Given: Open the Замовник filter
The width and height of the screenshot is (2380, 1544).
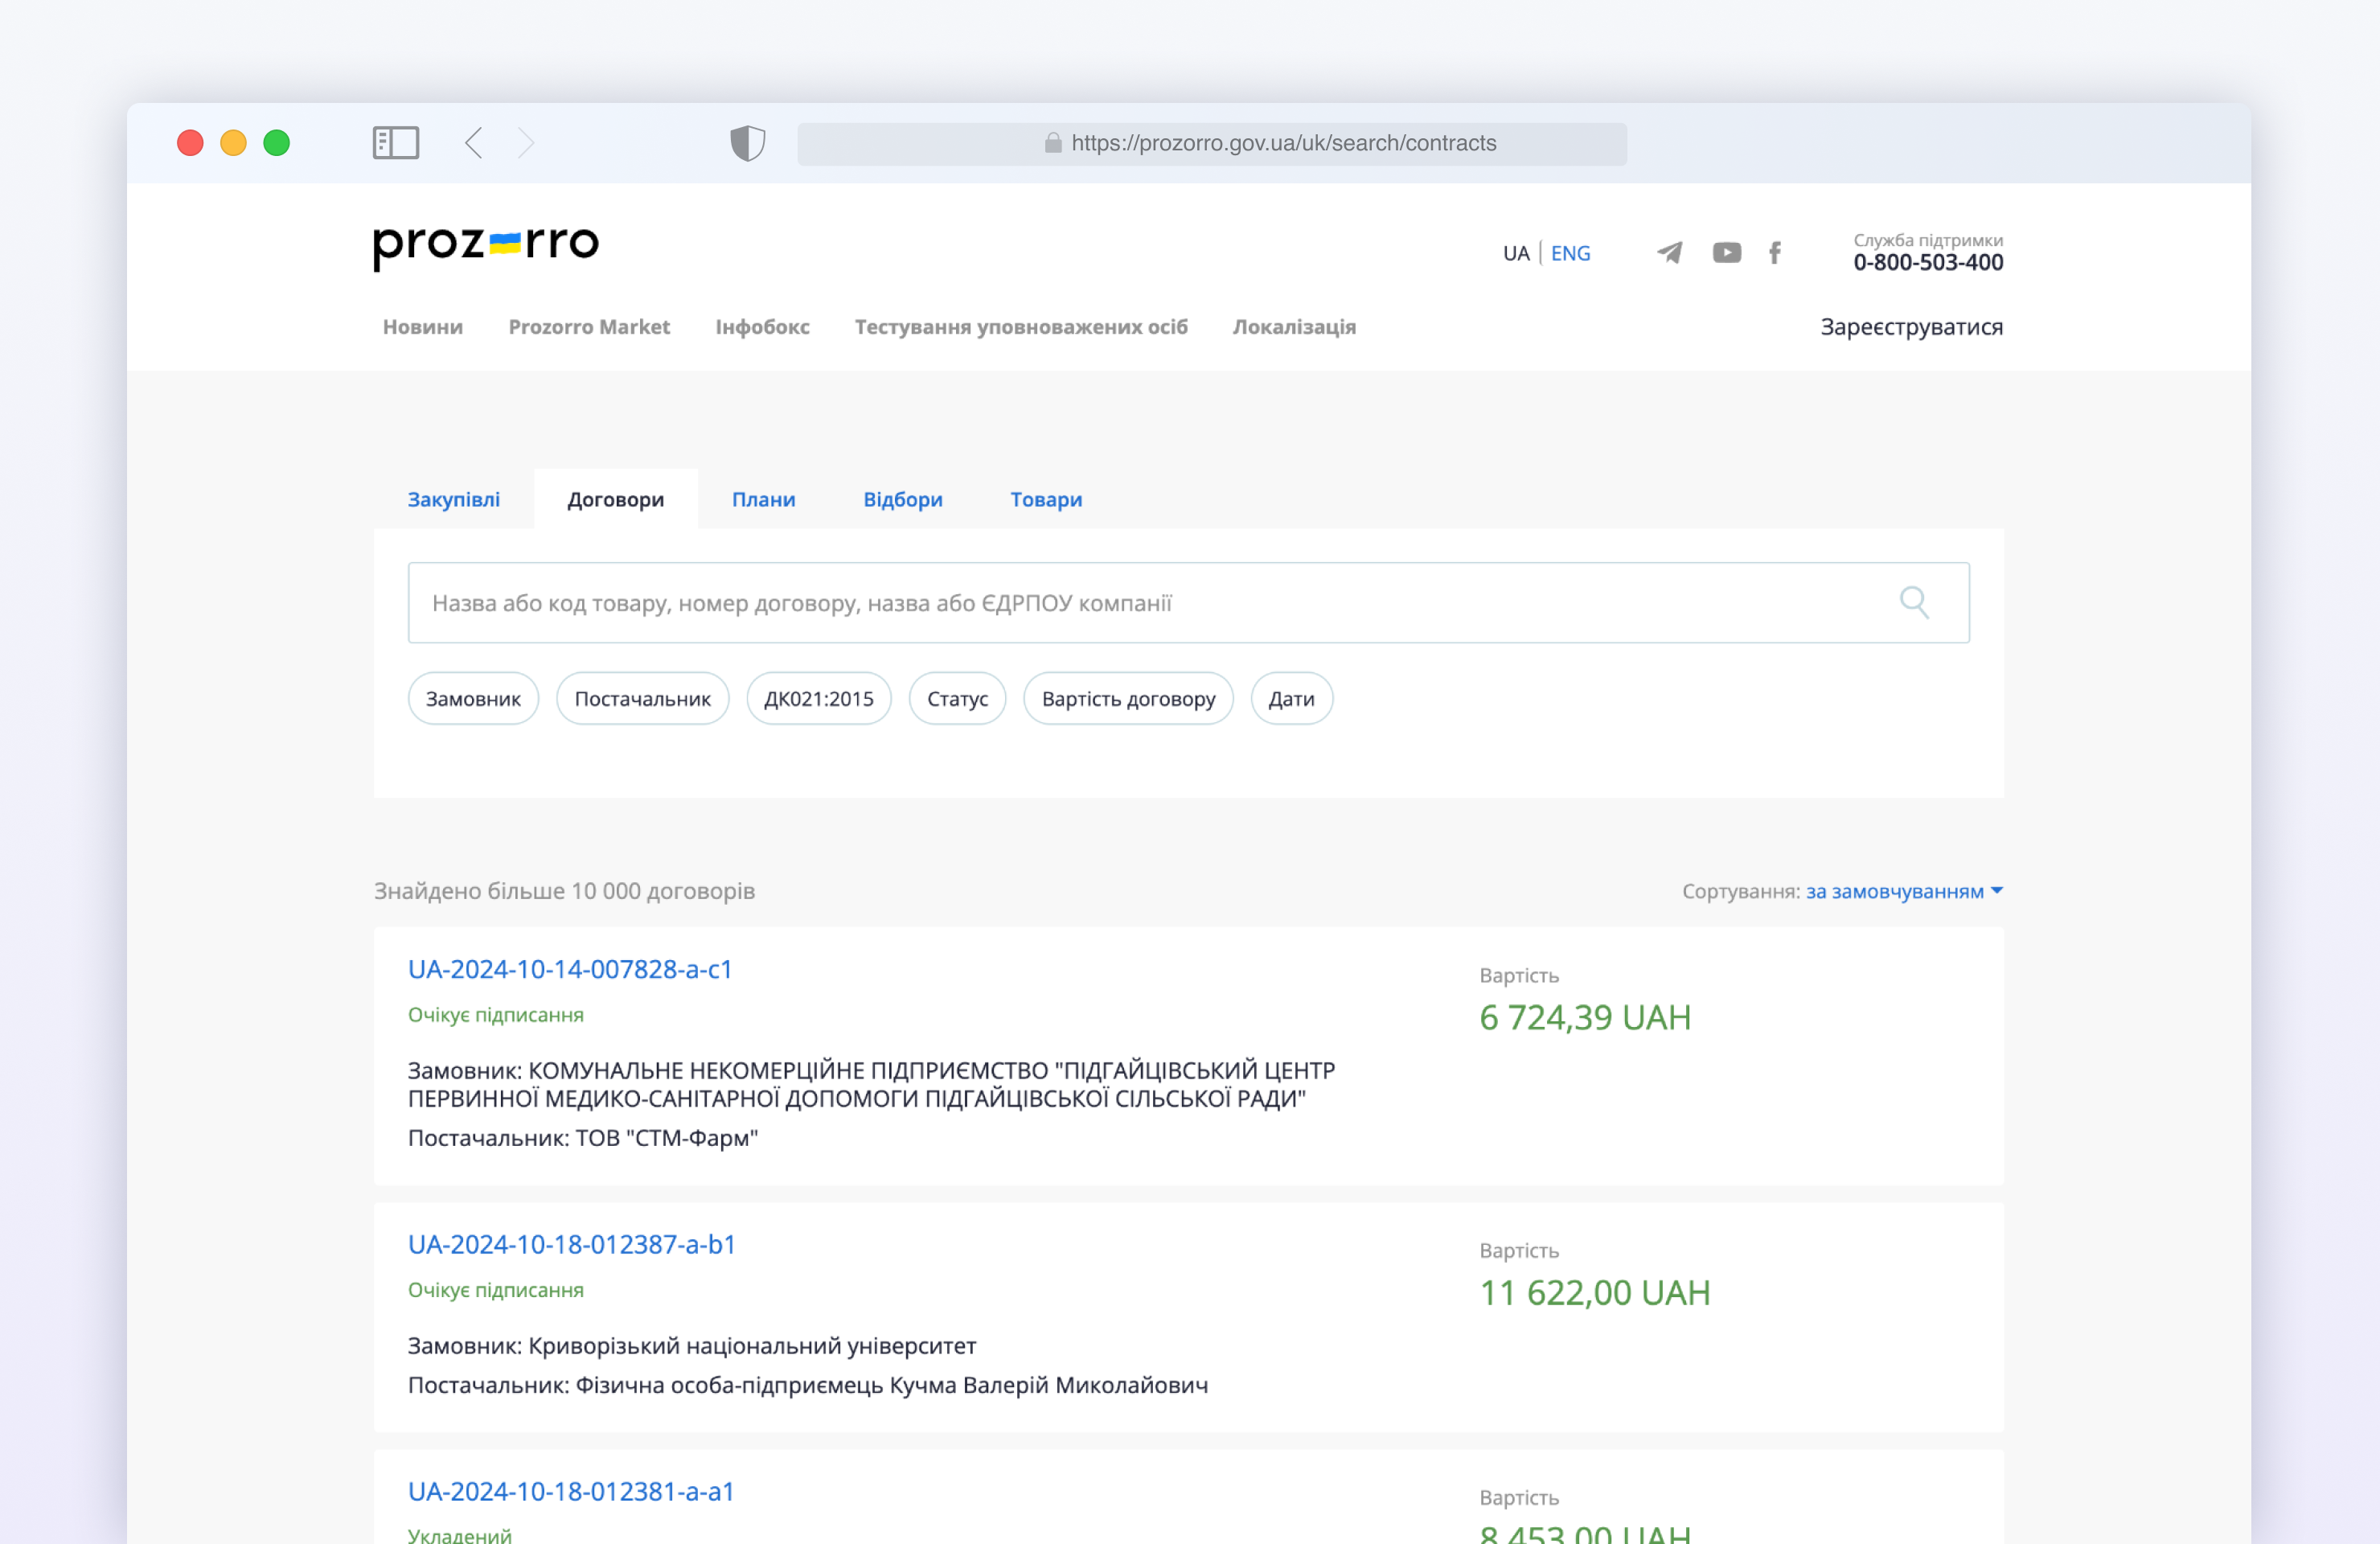Looking at the screenshot, I should (x=473, y=698).
